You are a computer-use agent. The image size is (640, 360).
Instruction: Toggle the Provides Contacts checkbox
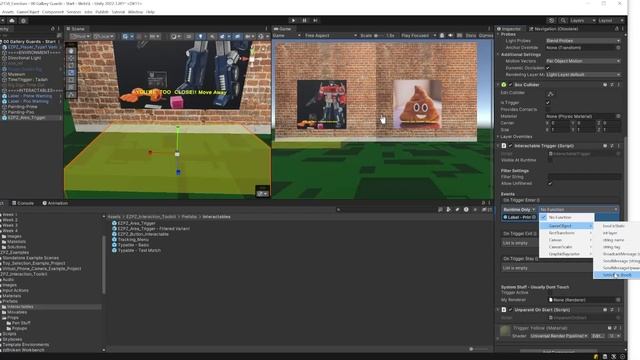point(548,110)
